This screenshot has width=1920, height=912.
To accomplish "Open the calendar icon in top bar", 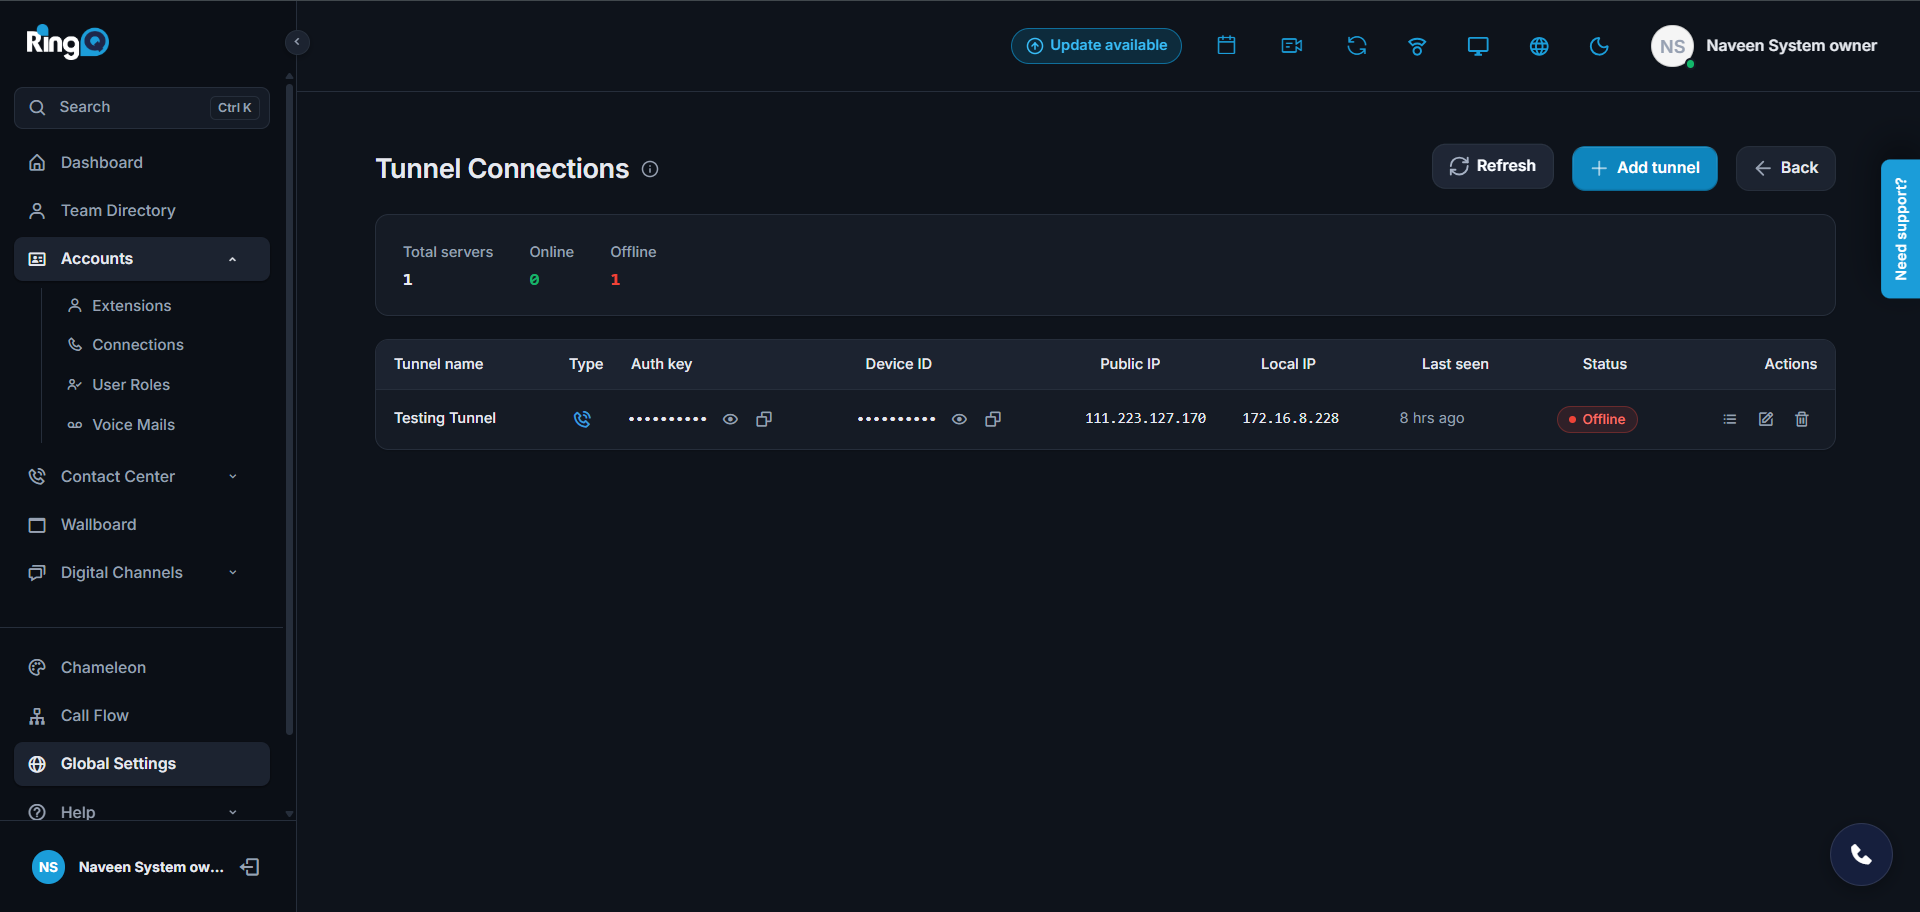I will (1226, 45).
